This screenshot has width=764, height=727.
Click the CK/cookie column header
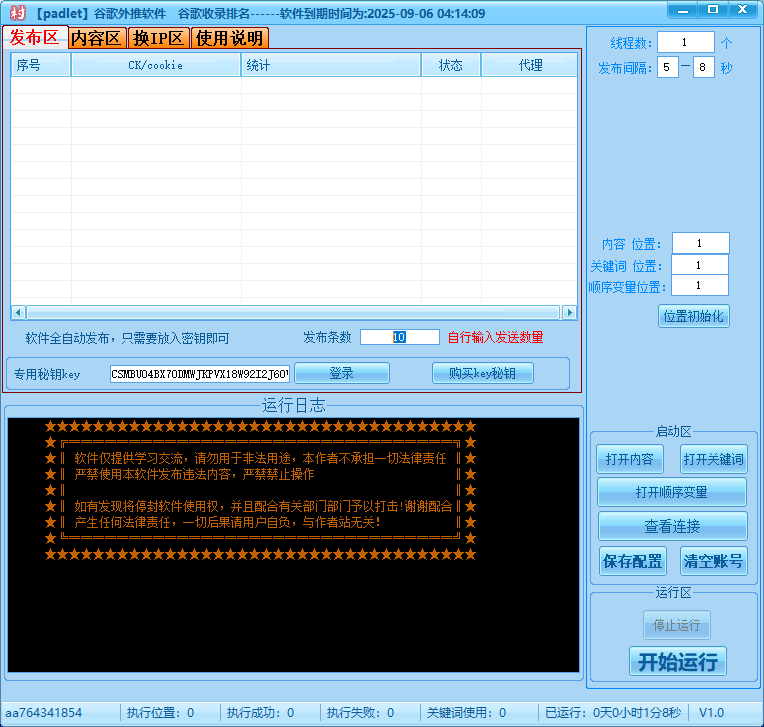156,65
